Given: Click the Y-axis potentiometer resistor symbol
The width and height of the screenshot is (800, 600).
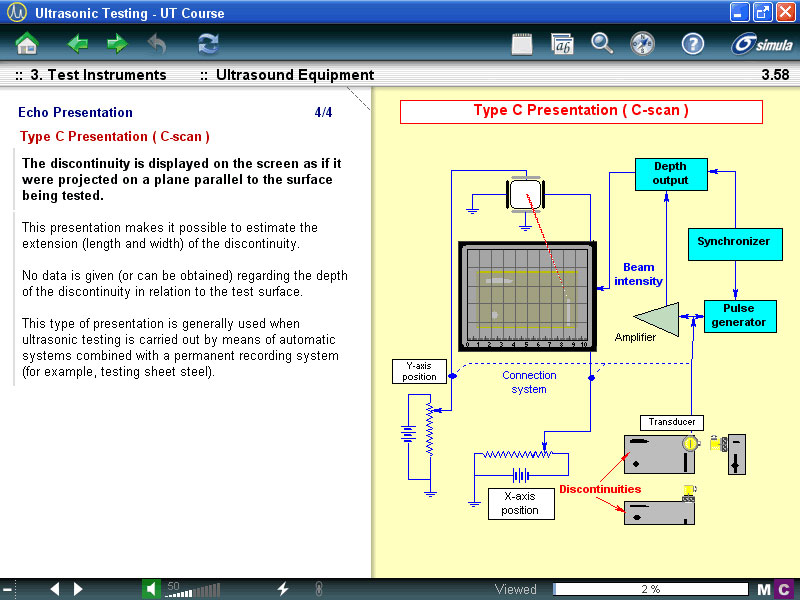Looking at the screenshot, I should click(430, 430).
